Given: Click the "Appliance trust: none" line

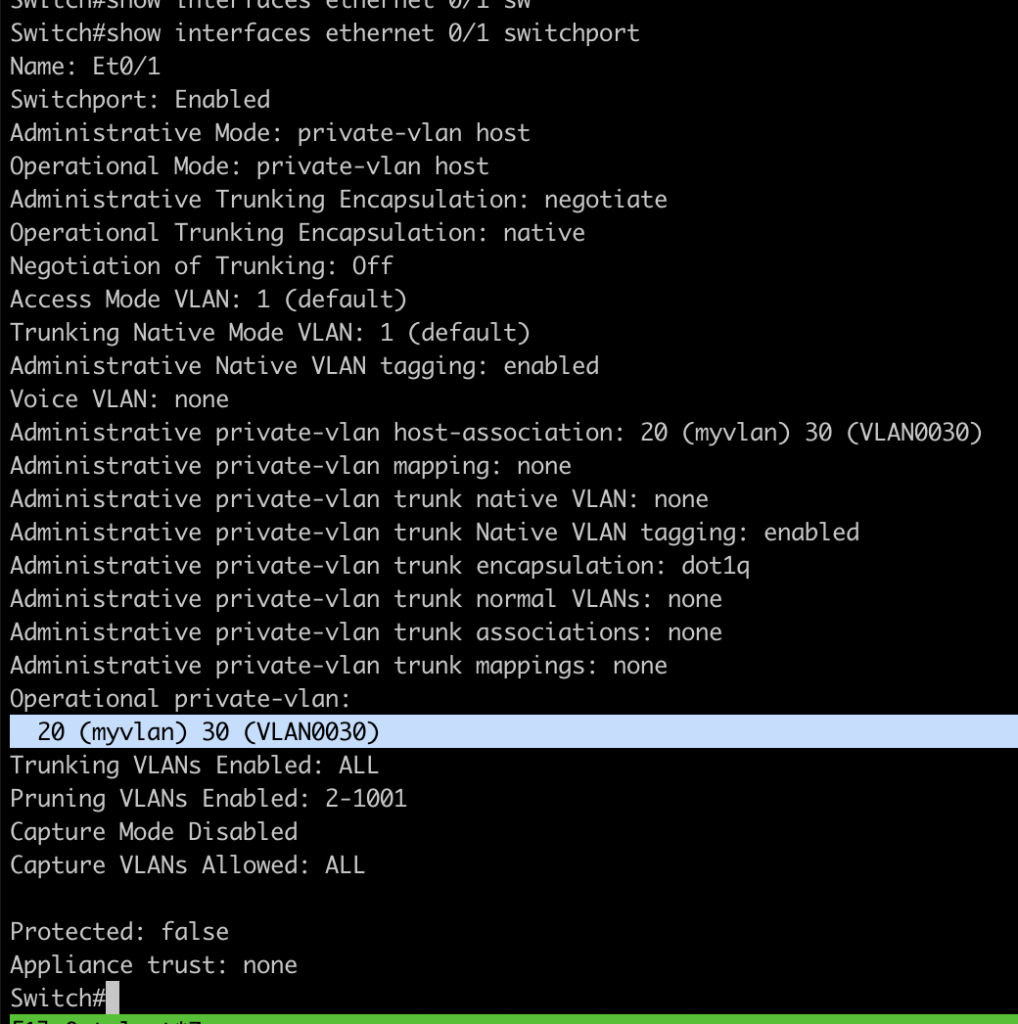Looking at the screenshot, I should tap(154, 965).
